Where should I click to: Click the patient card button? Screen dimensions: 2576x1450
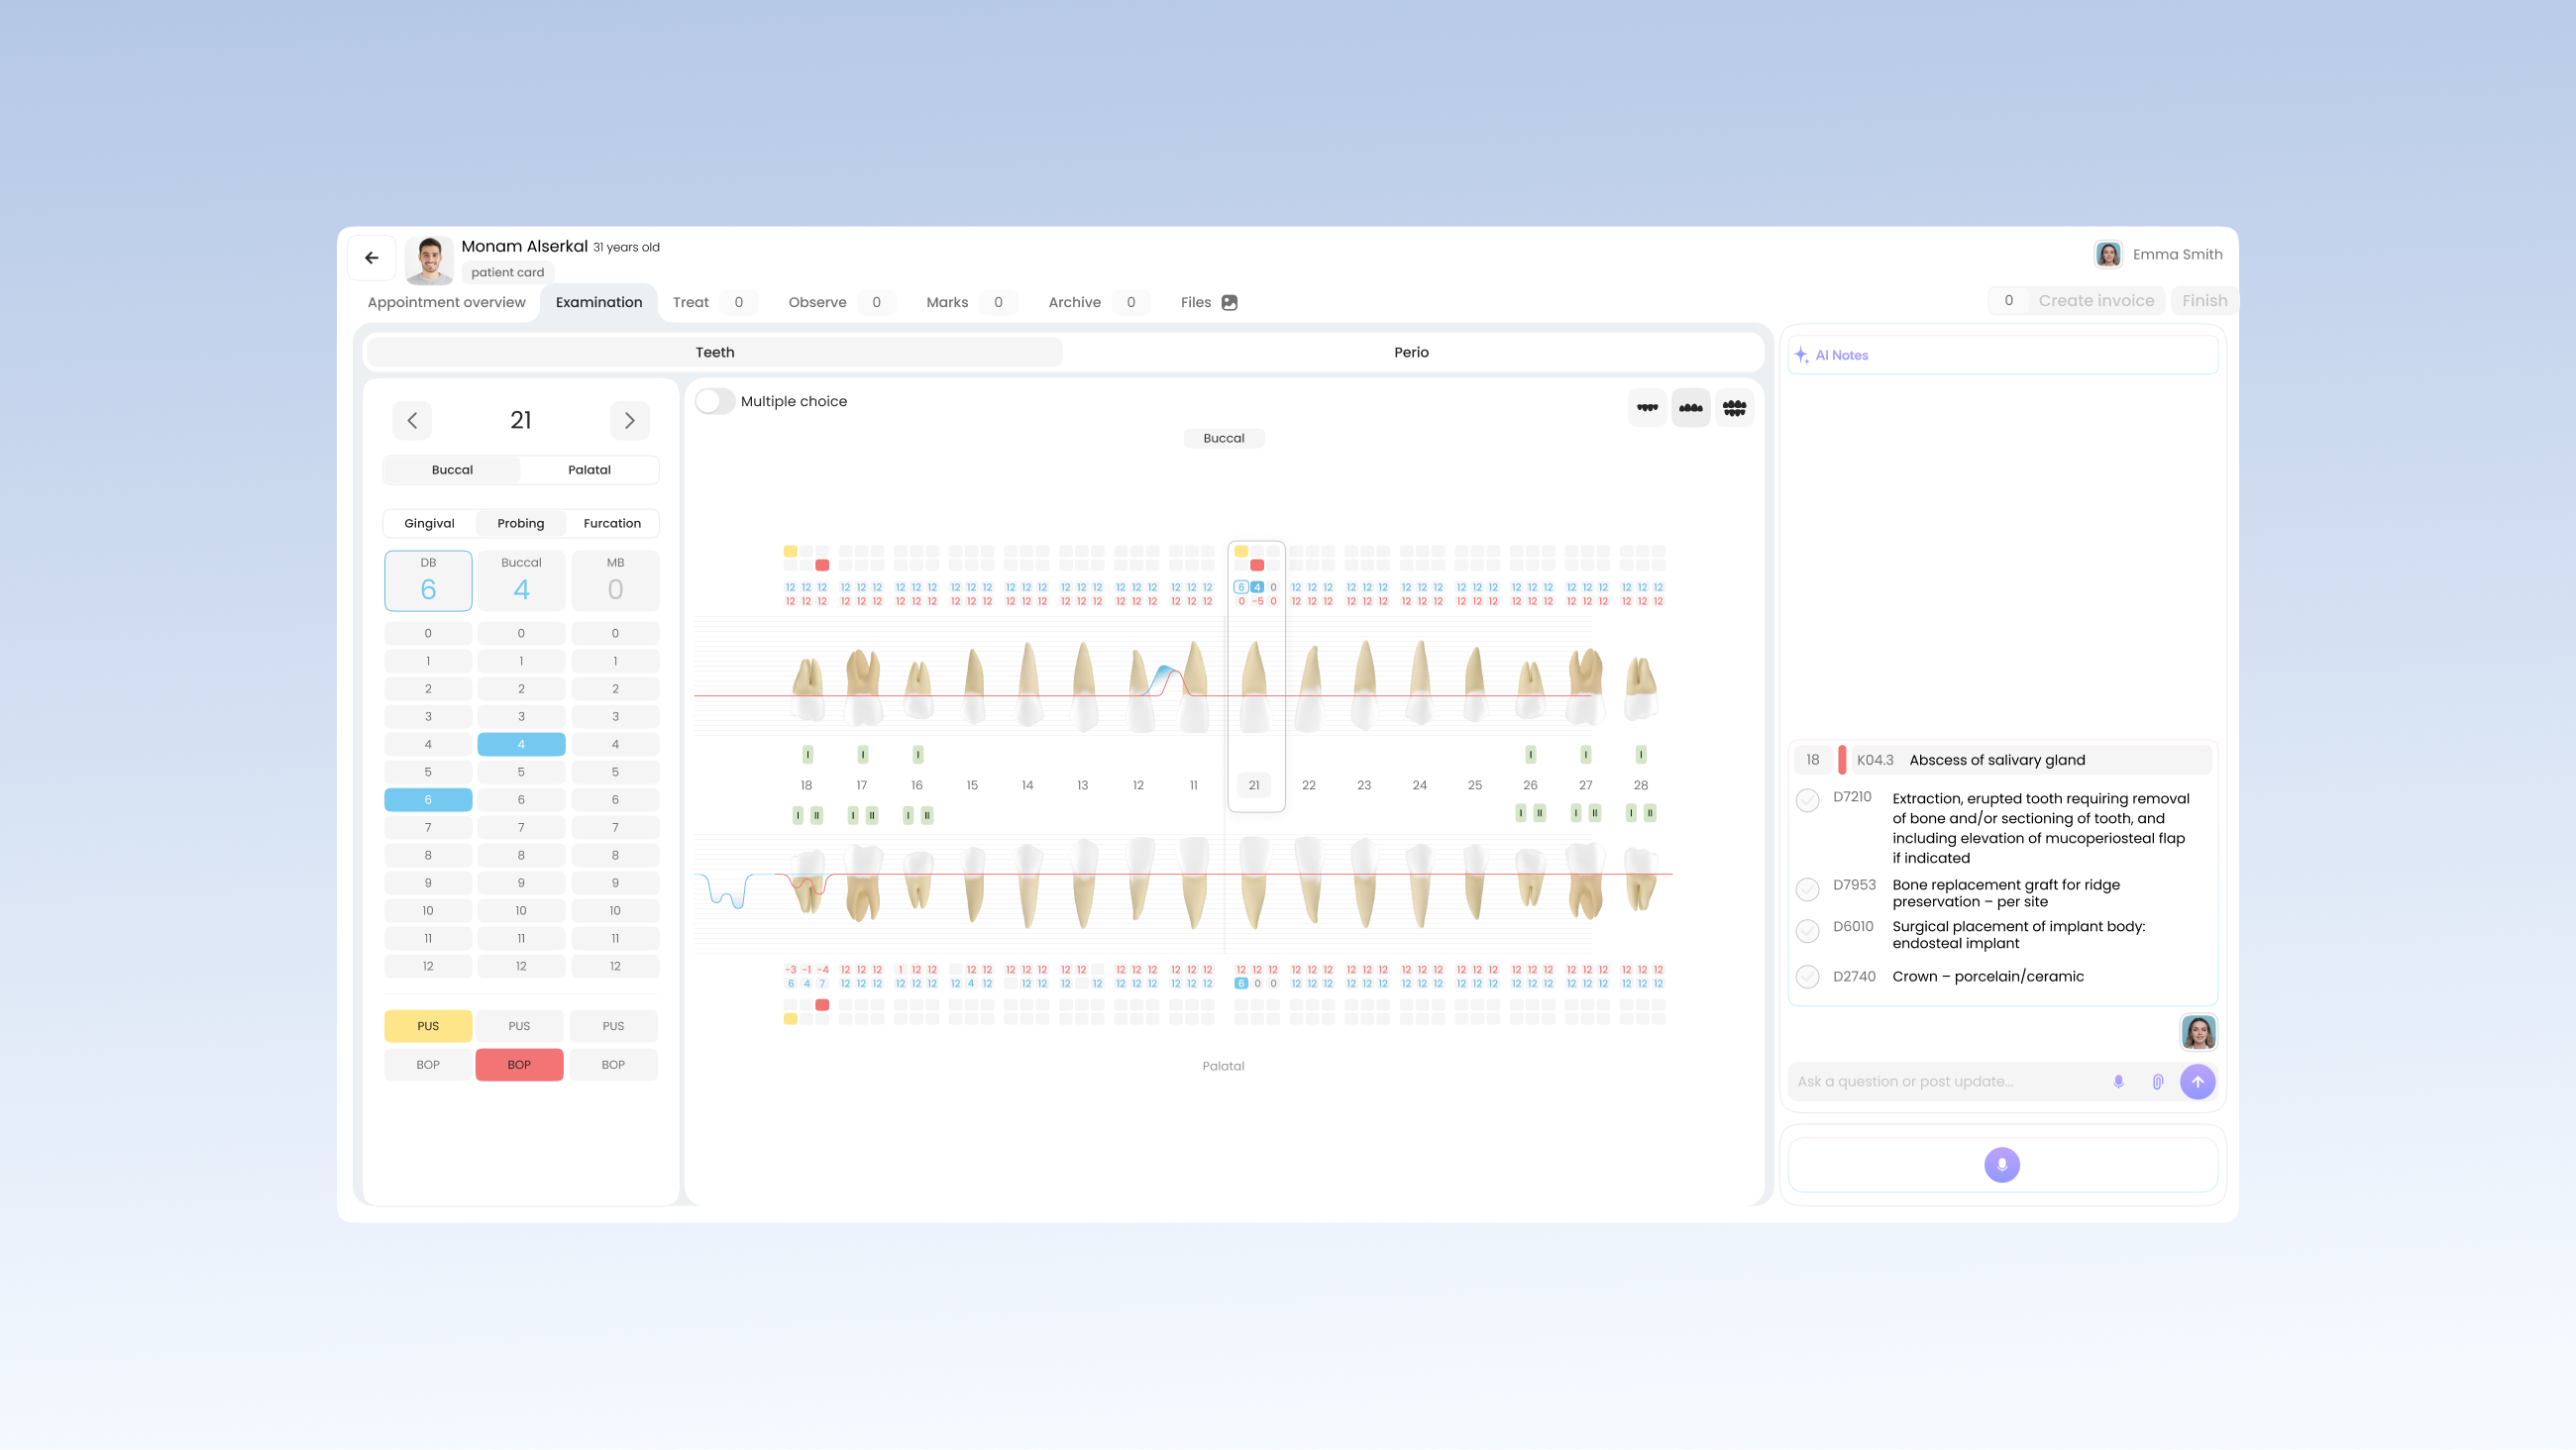coord(508,272)
